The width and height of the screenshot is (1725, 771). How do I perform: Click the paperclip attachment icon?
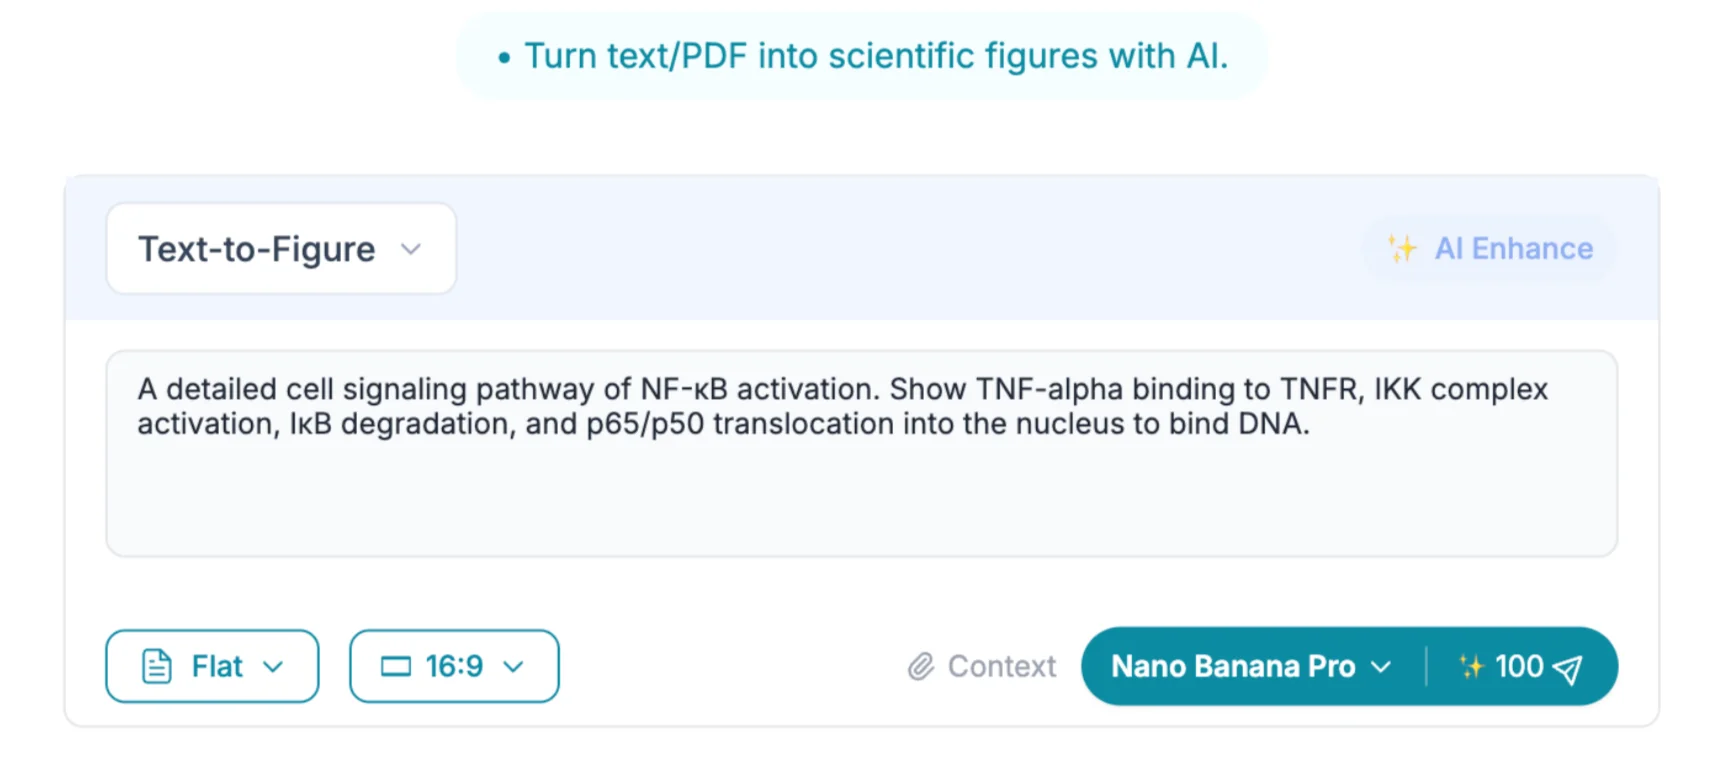921,666
